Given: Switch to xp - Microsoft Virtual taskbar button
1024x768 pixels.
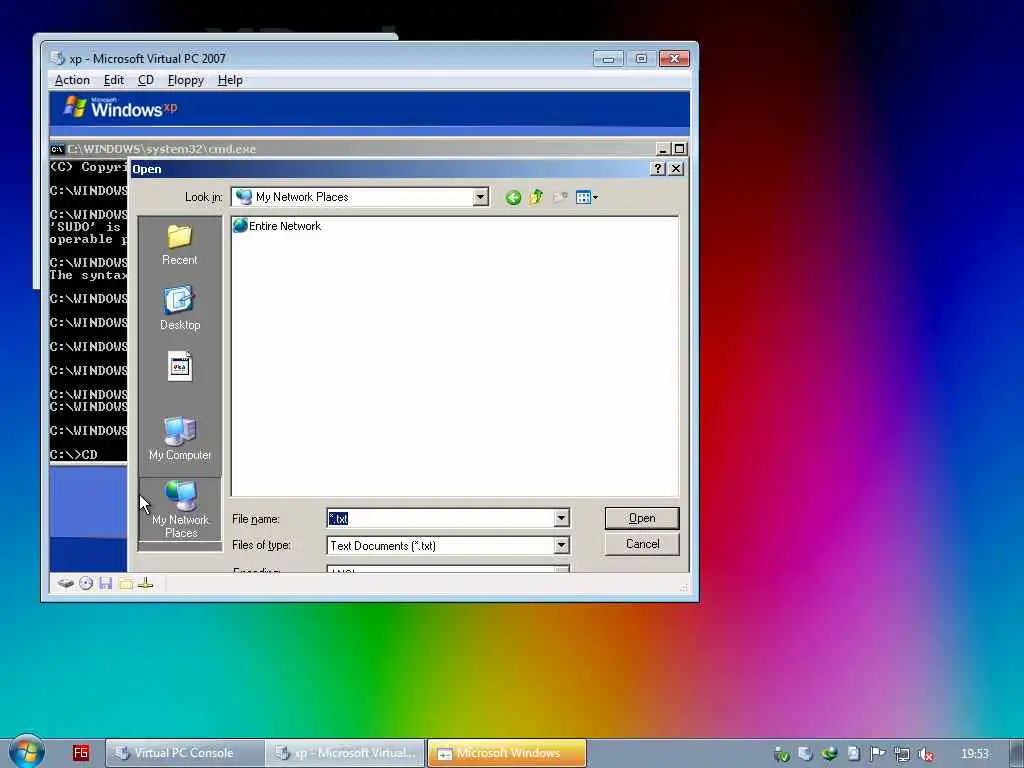Looking at the screenshot, I should pos(345,753).
